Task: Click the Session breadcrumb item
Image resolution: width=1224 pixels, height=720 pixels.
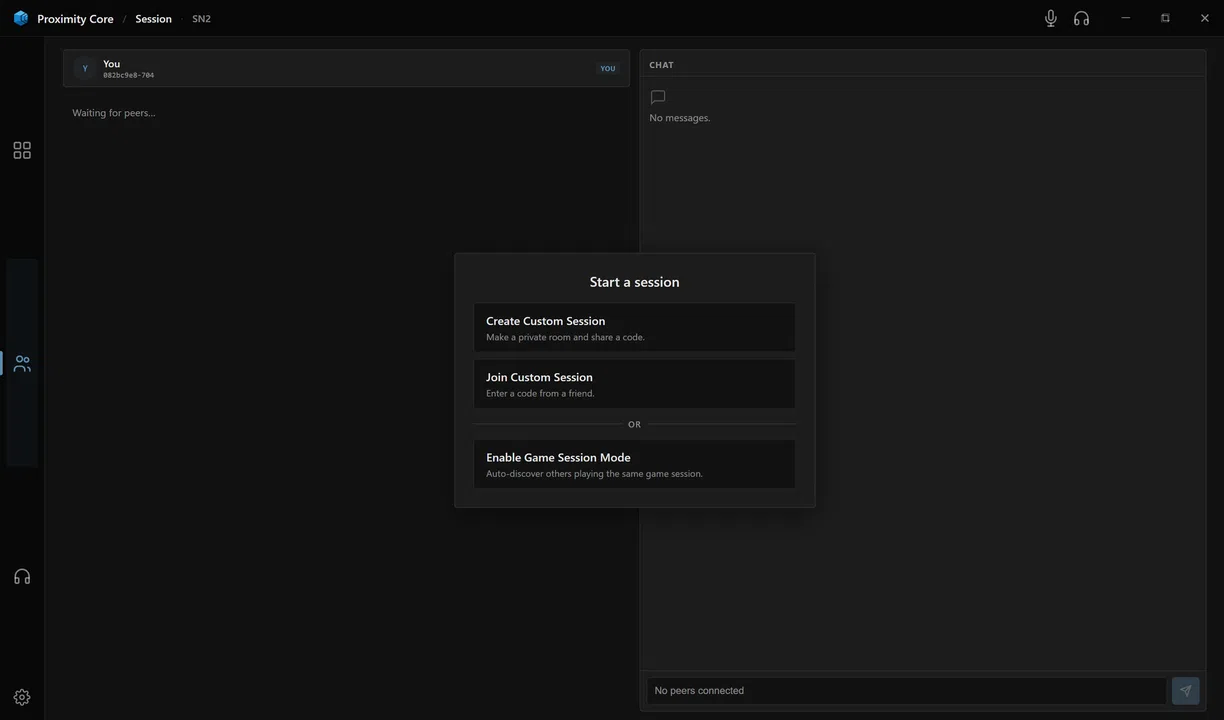Action: [153, 19]
